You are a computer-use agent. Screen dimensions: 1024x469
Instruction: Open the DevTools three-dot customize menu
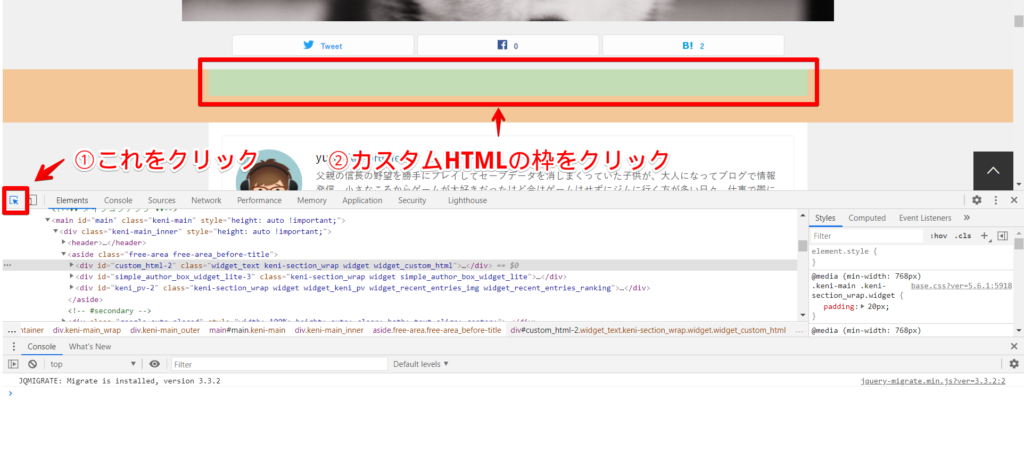996,200
